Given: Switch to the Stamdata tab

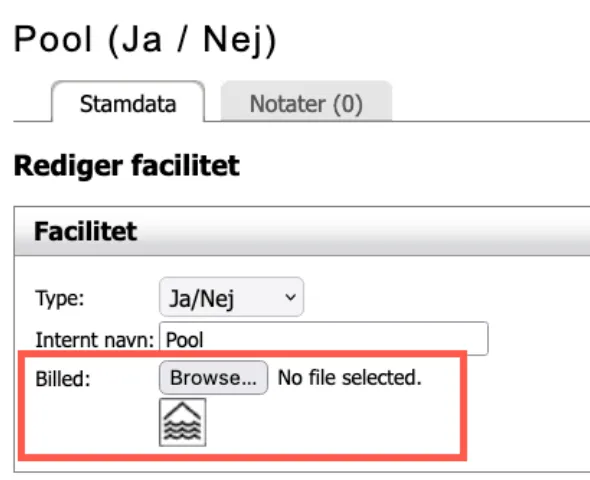Looking at the screenshot, I should coord(128,102).
